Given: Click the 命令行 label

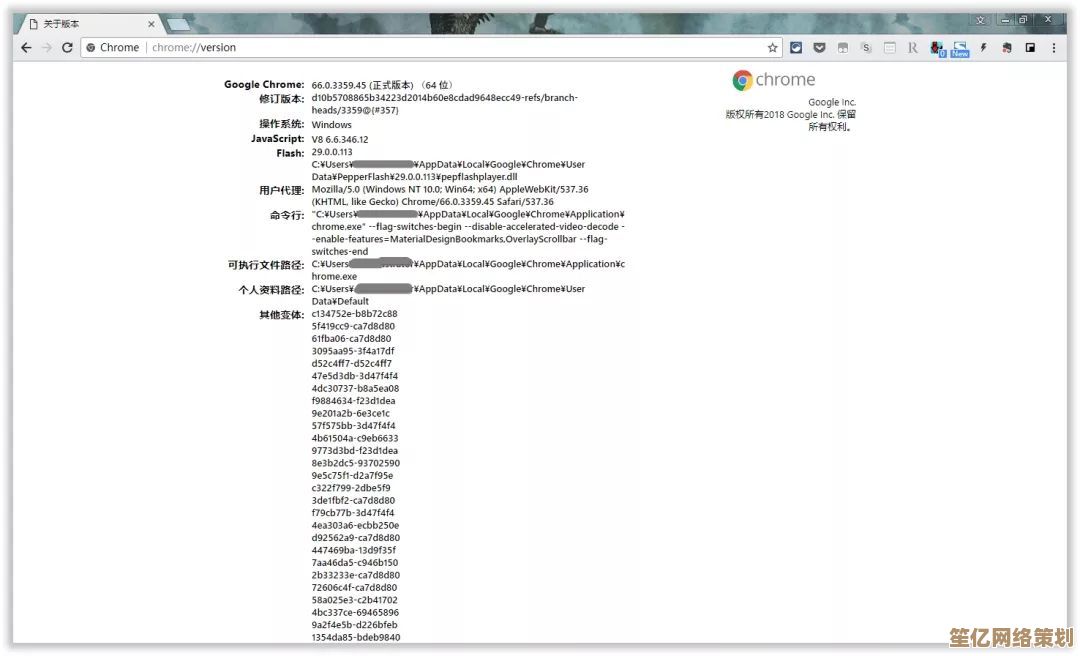Looking at the screenshot, I should [x=287, y=216].
